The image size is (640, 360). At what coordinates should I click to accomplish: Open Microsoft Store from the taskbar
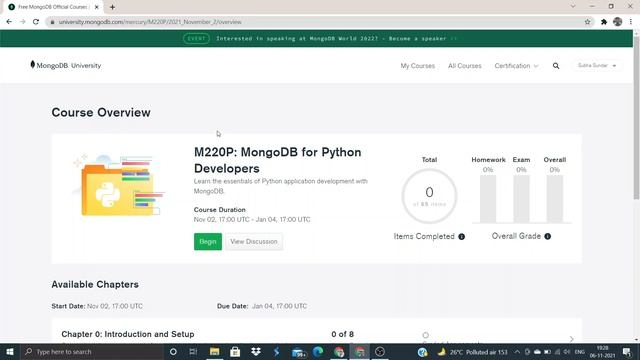tap(235, 351)
